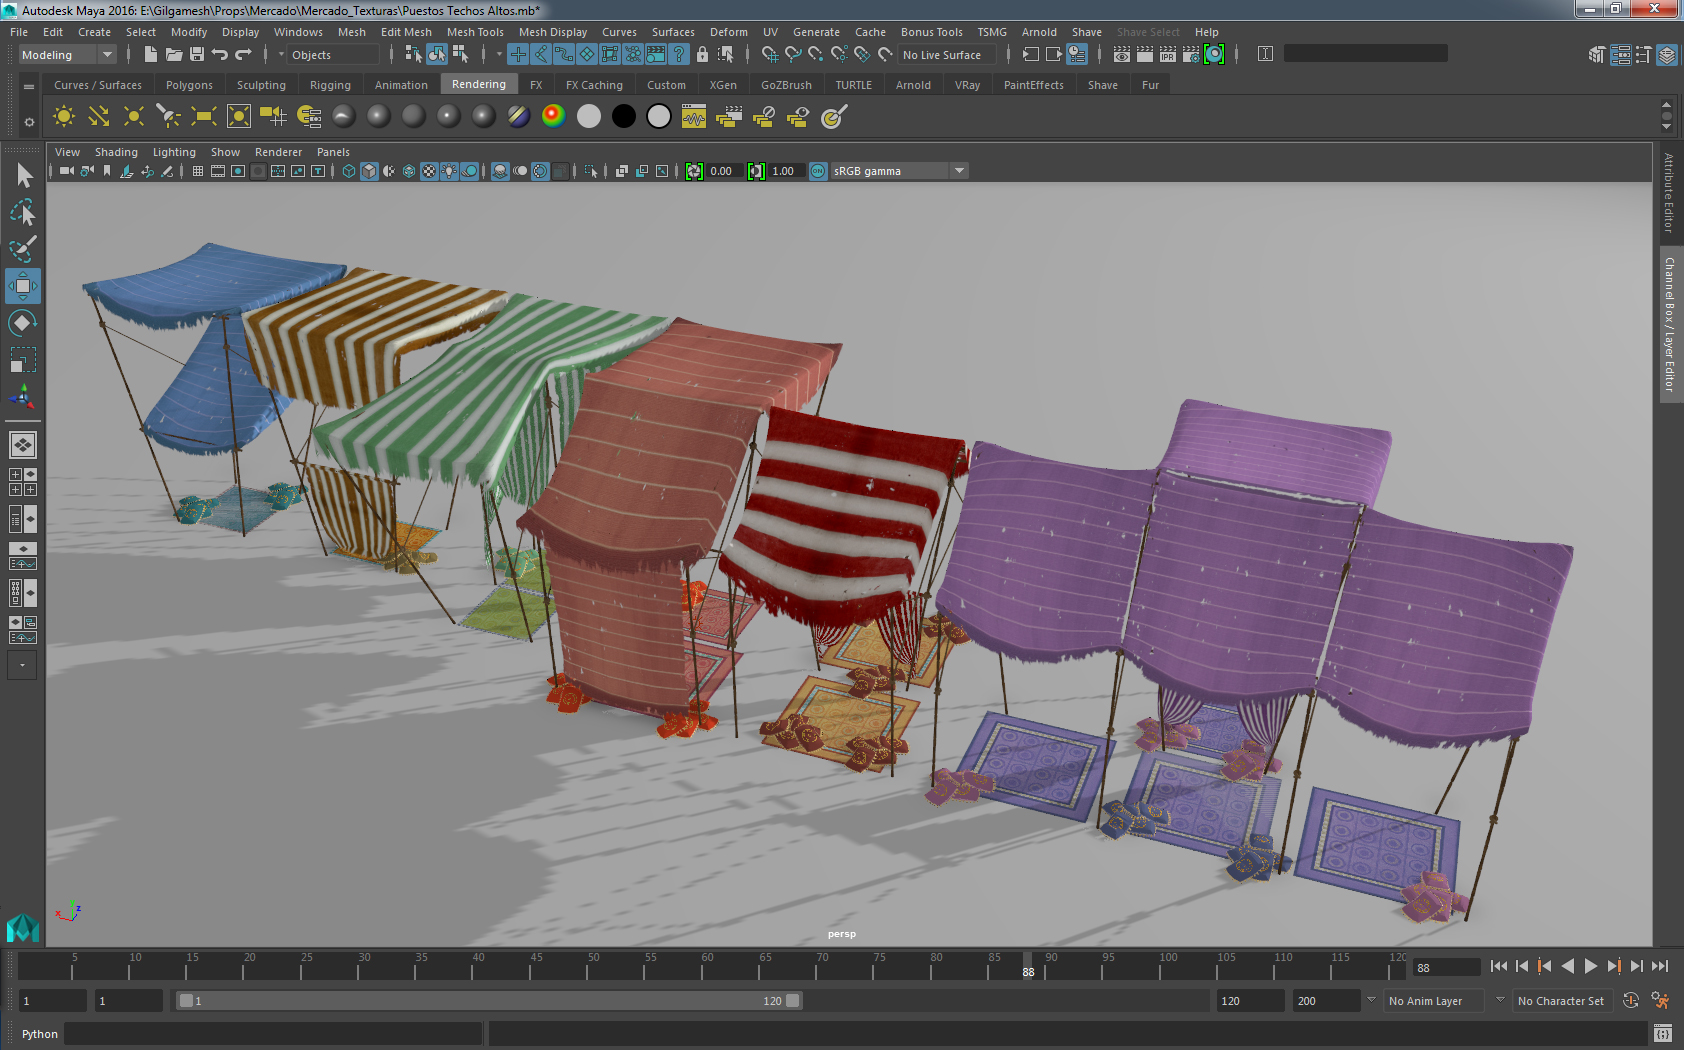
Task: Save the scene with the floppy icon
Action: [197, 55]
